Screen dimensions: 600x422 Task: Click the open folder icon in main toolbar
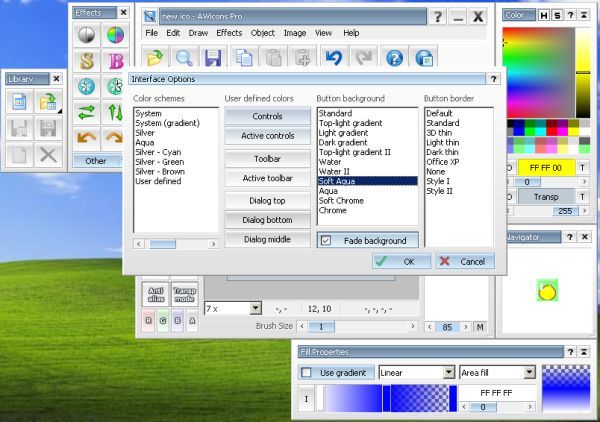coord(155,58)
